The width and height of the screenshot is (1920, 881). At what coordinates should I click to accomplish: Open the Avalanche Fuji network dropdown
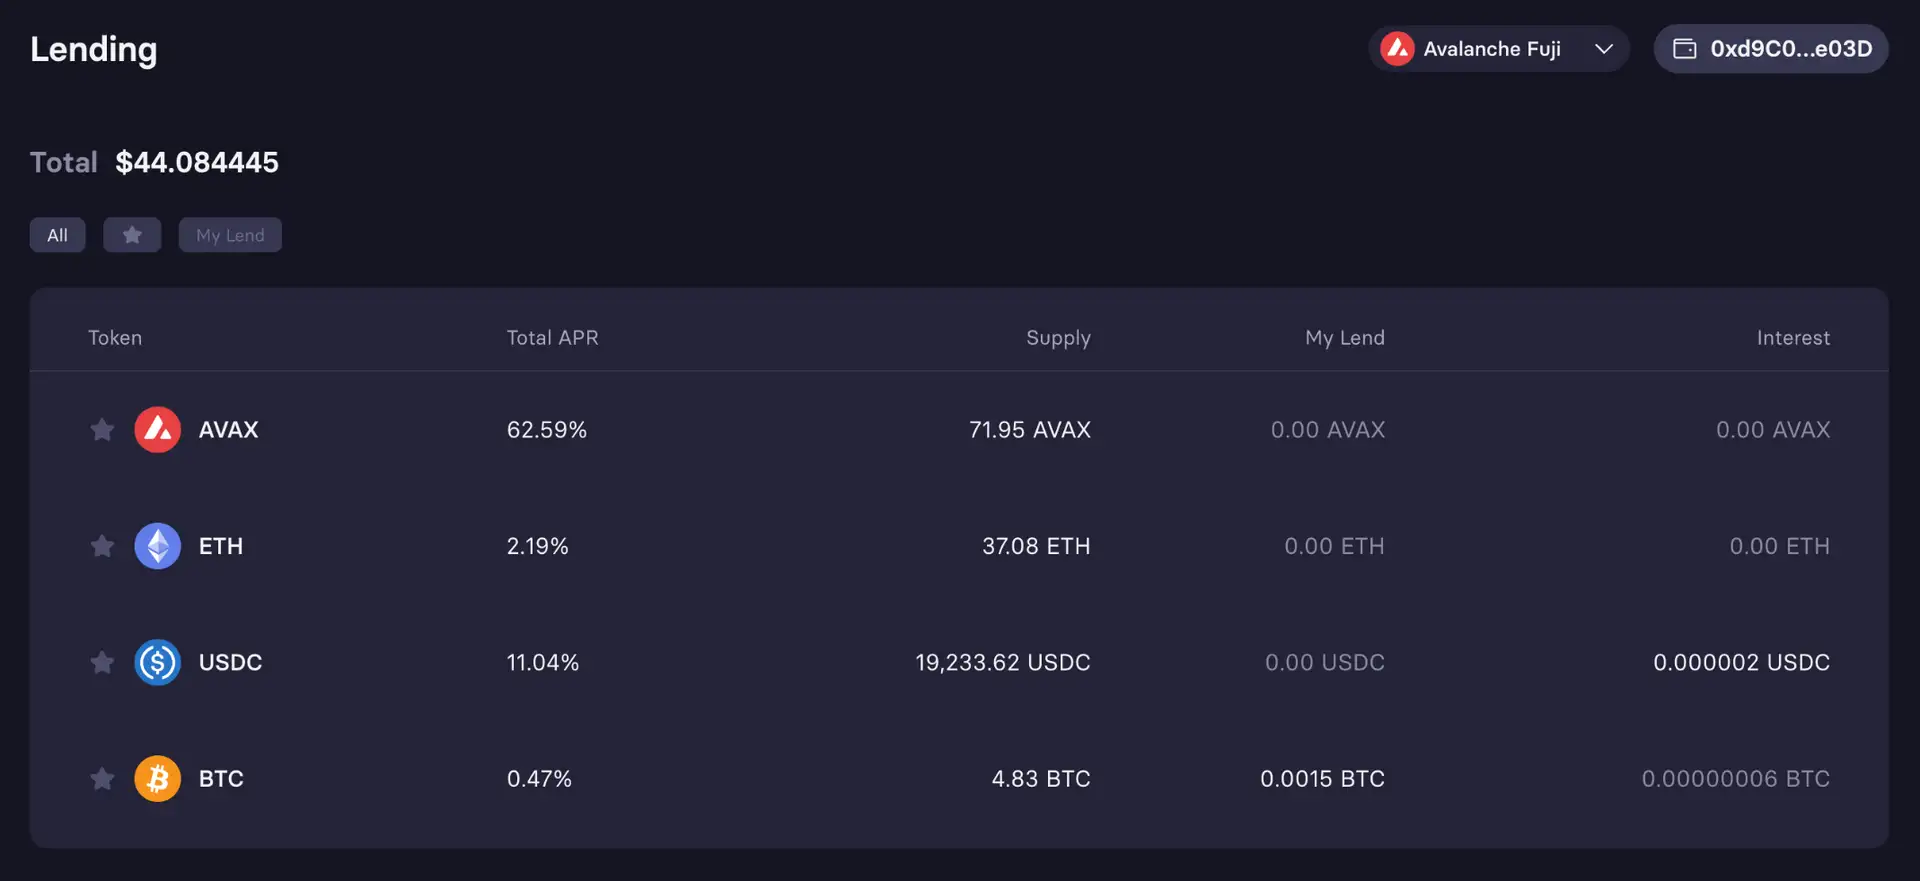pyautogui.click(x=1491, y=49)
